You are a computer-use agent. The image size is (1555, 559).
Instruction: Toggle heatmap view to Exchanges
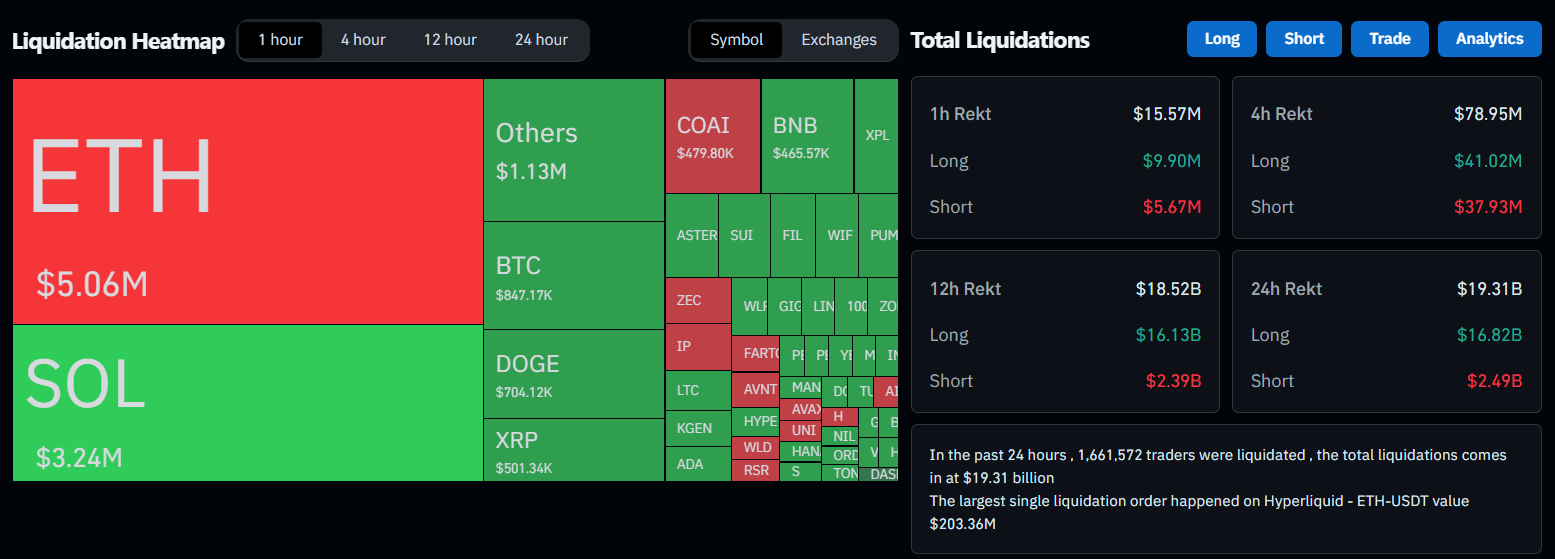pos(839,40)
